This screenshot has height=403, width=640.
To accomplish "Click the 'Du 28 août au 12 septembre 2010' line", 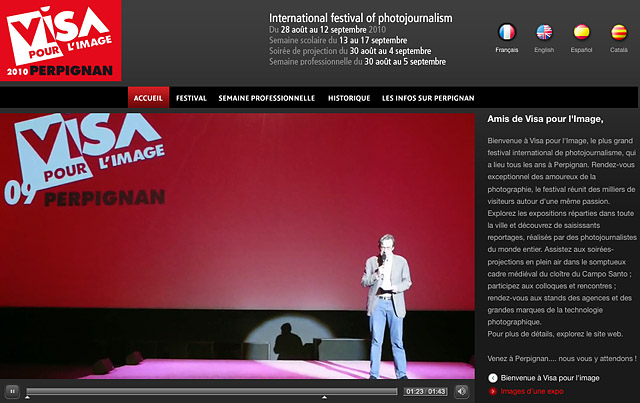I will pyautogui.click(x=327, y=29).
